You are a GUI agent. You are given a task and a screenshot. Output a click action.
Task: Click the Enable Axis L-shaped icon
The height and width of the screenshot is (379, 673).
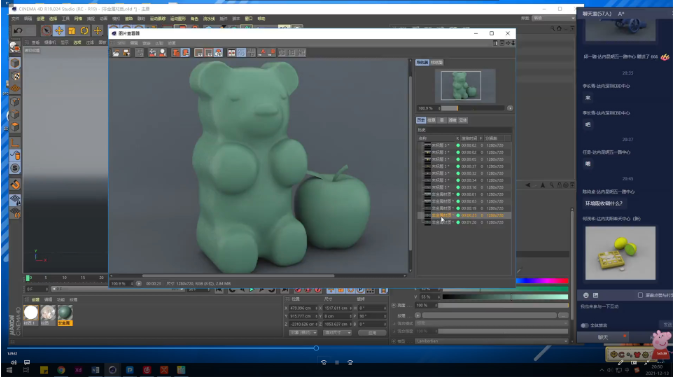15,143
